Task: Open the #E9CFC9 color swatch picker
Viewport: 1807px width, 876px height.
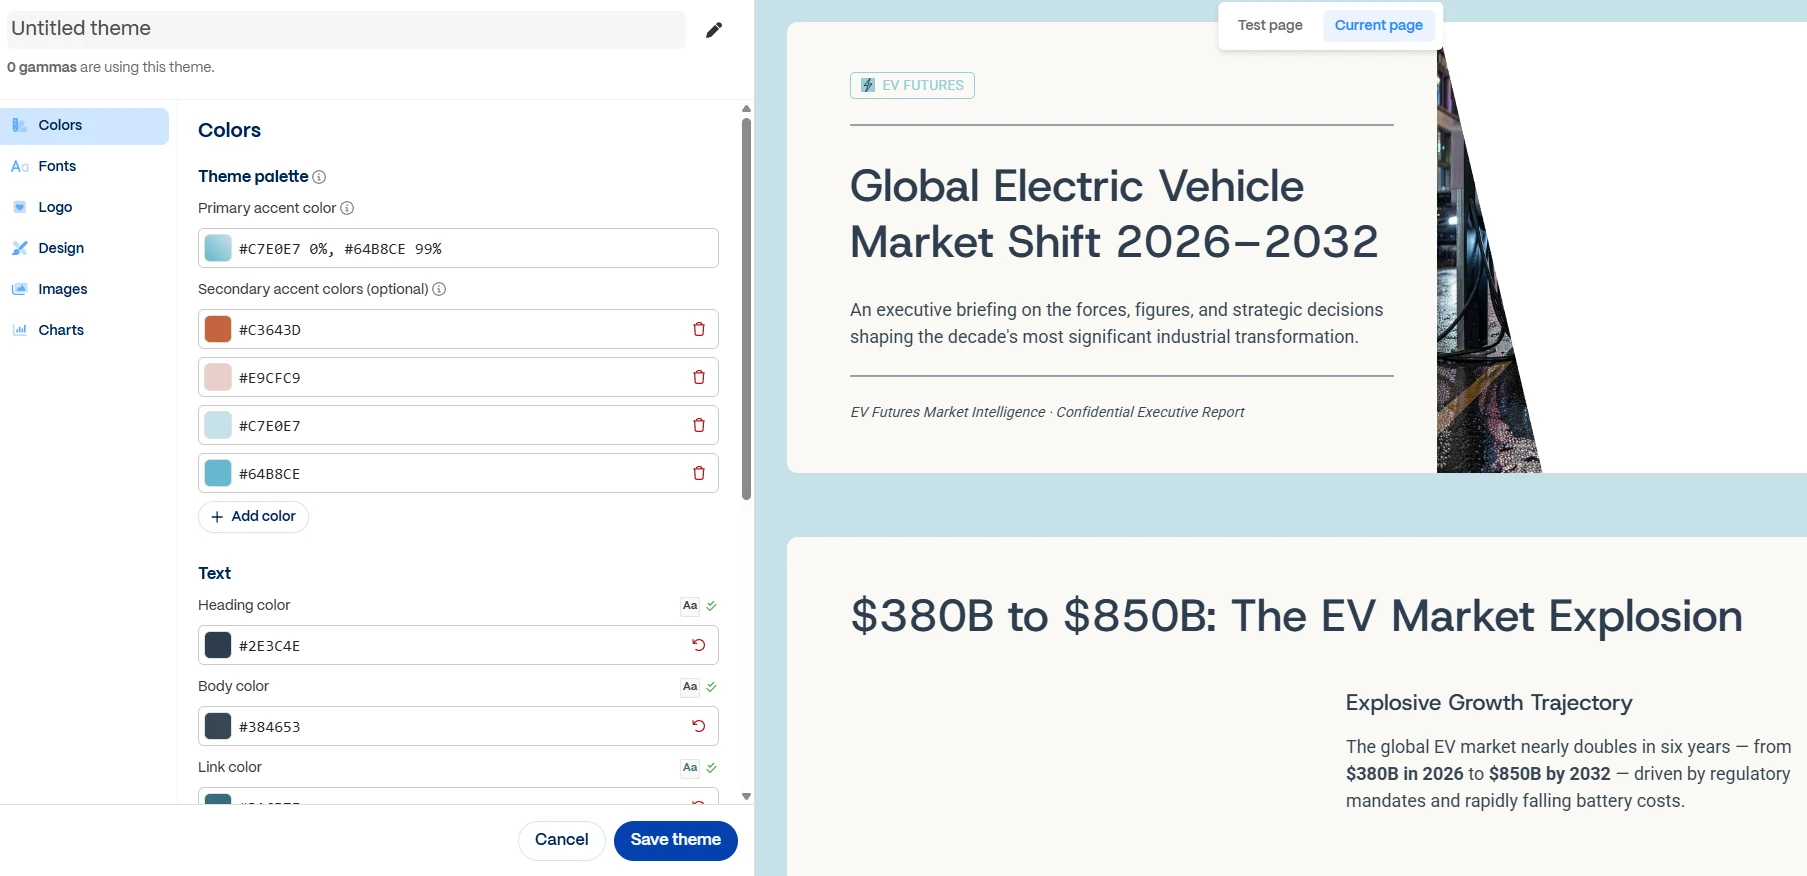Action: point(218,377)
